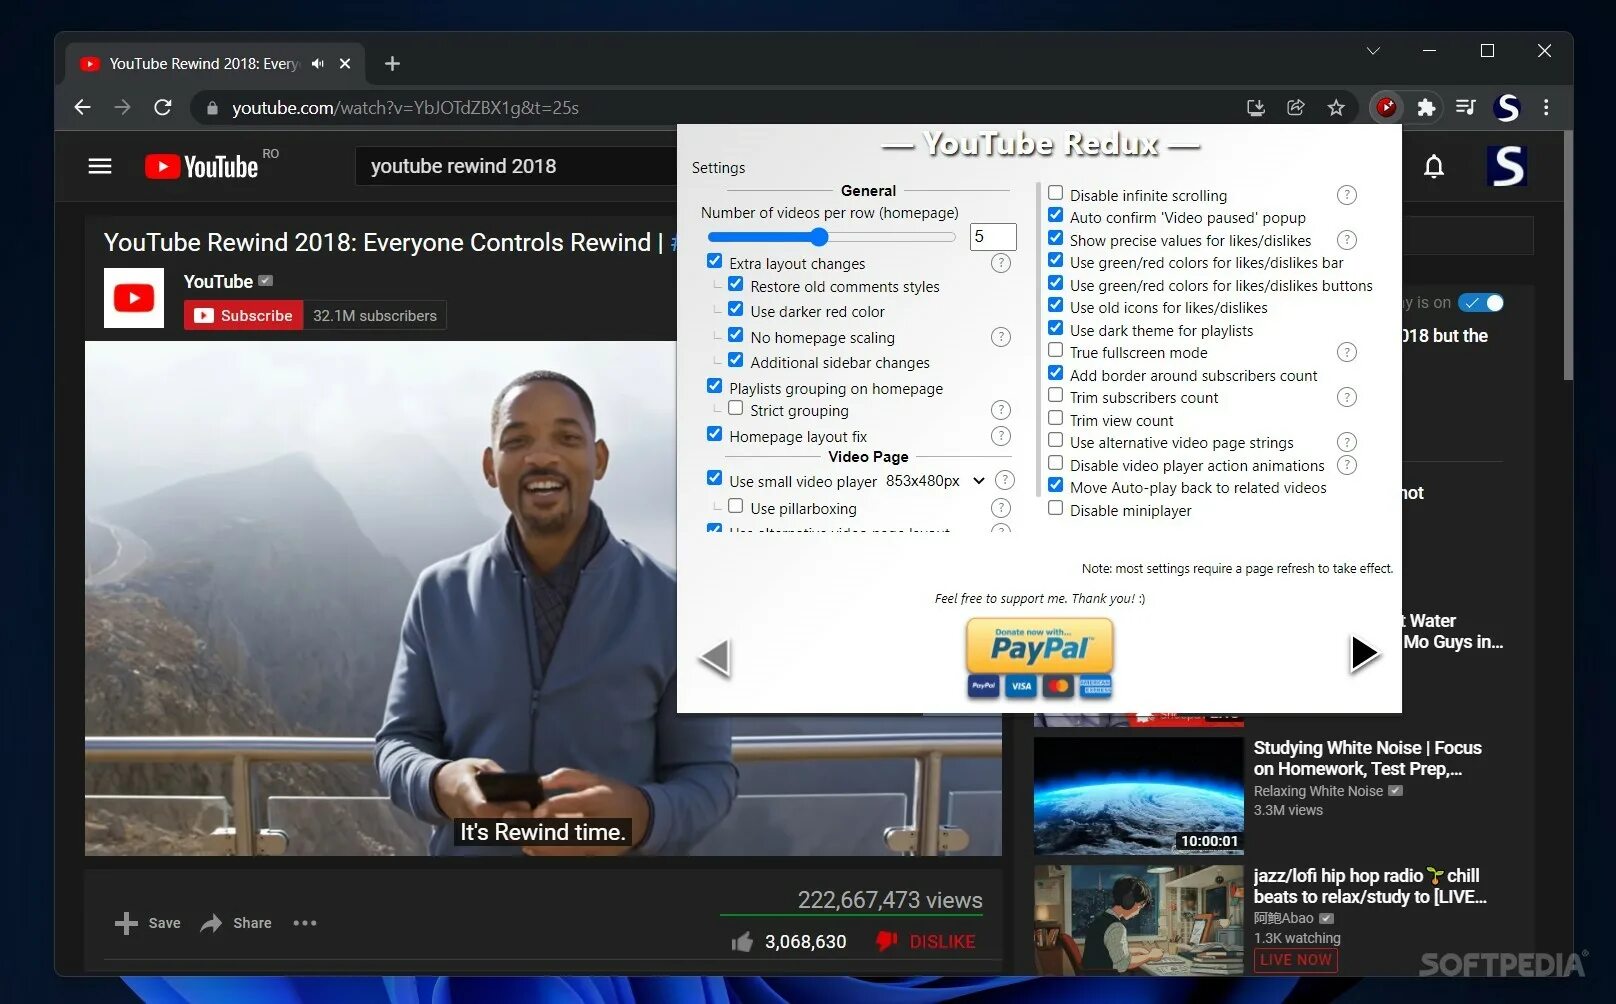This screenshot has height=1004, width=1616.
Task: Go to previous page of Redux settings
Action: (x=715, y=657)
